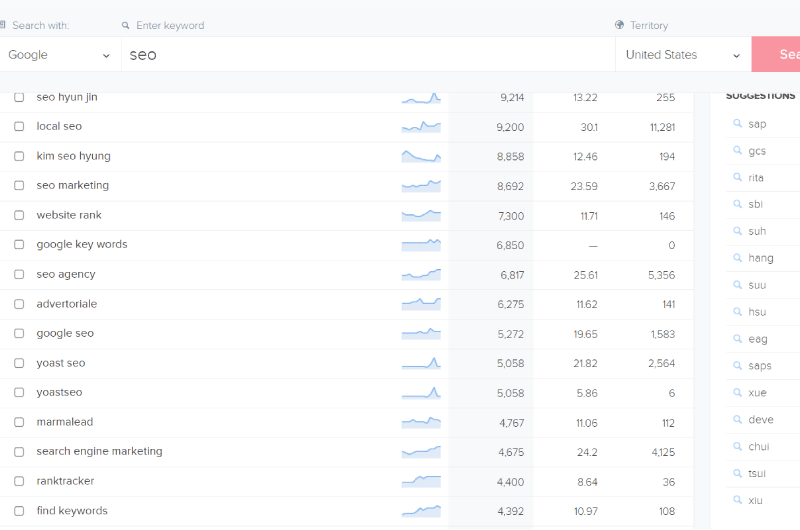This screenshot has width=800, height=530.
Task: Click search icon beside 'chui' suggestion
Action: click(737, 446)
